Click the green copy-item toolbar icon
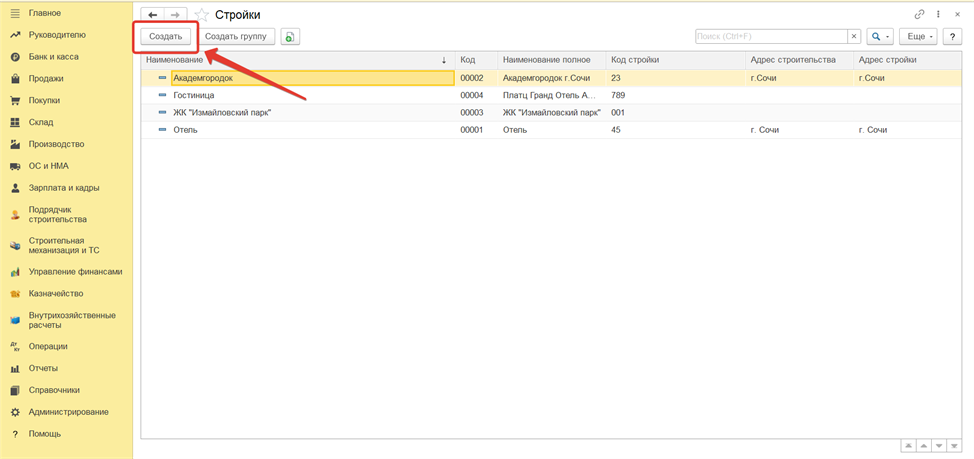Viewport: 974px width, 459px height. click(x=290, y=37)
